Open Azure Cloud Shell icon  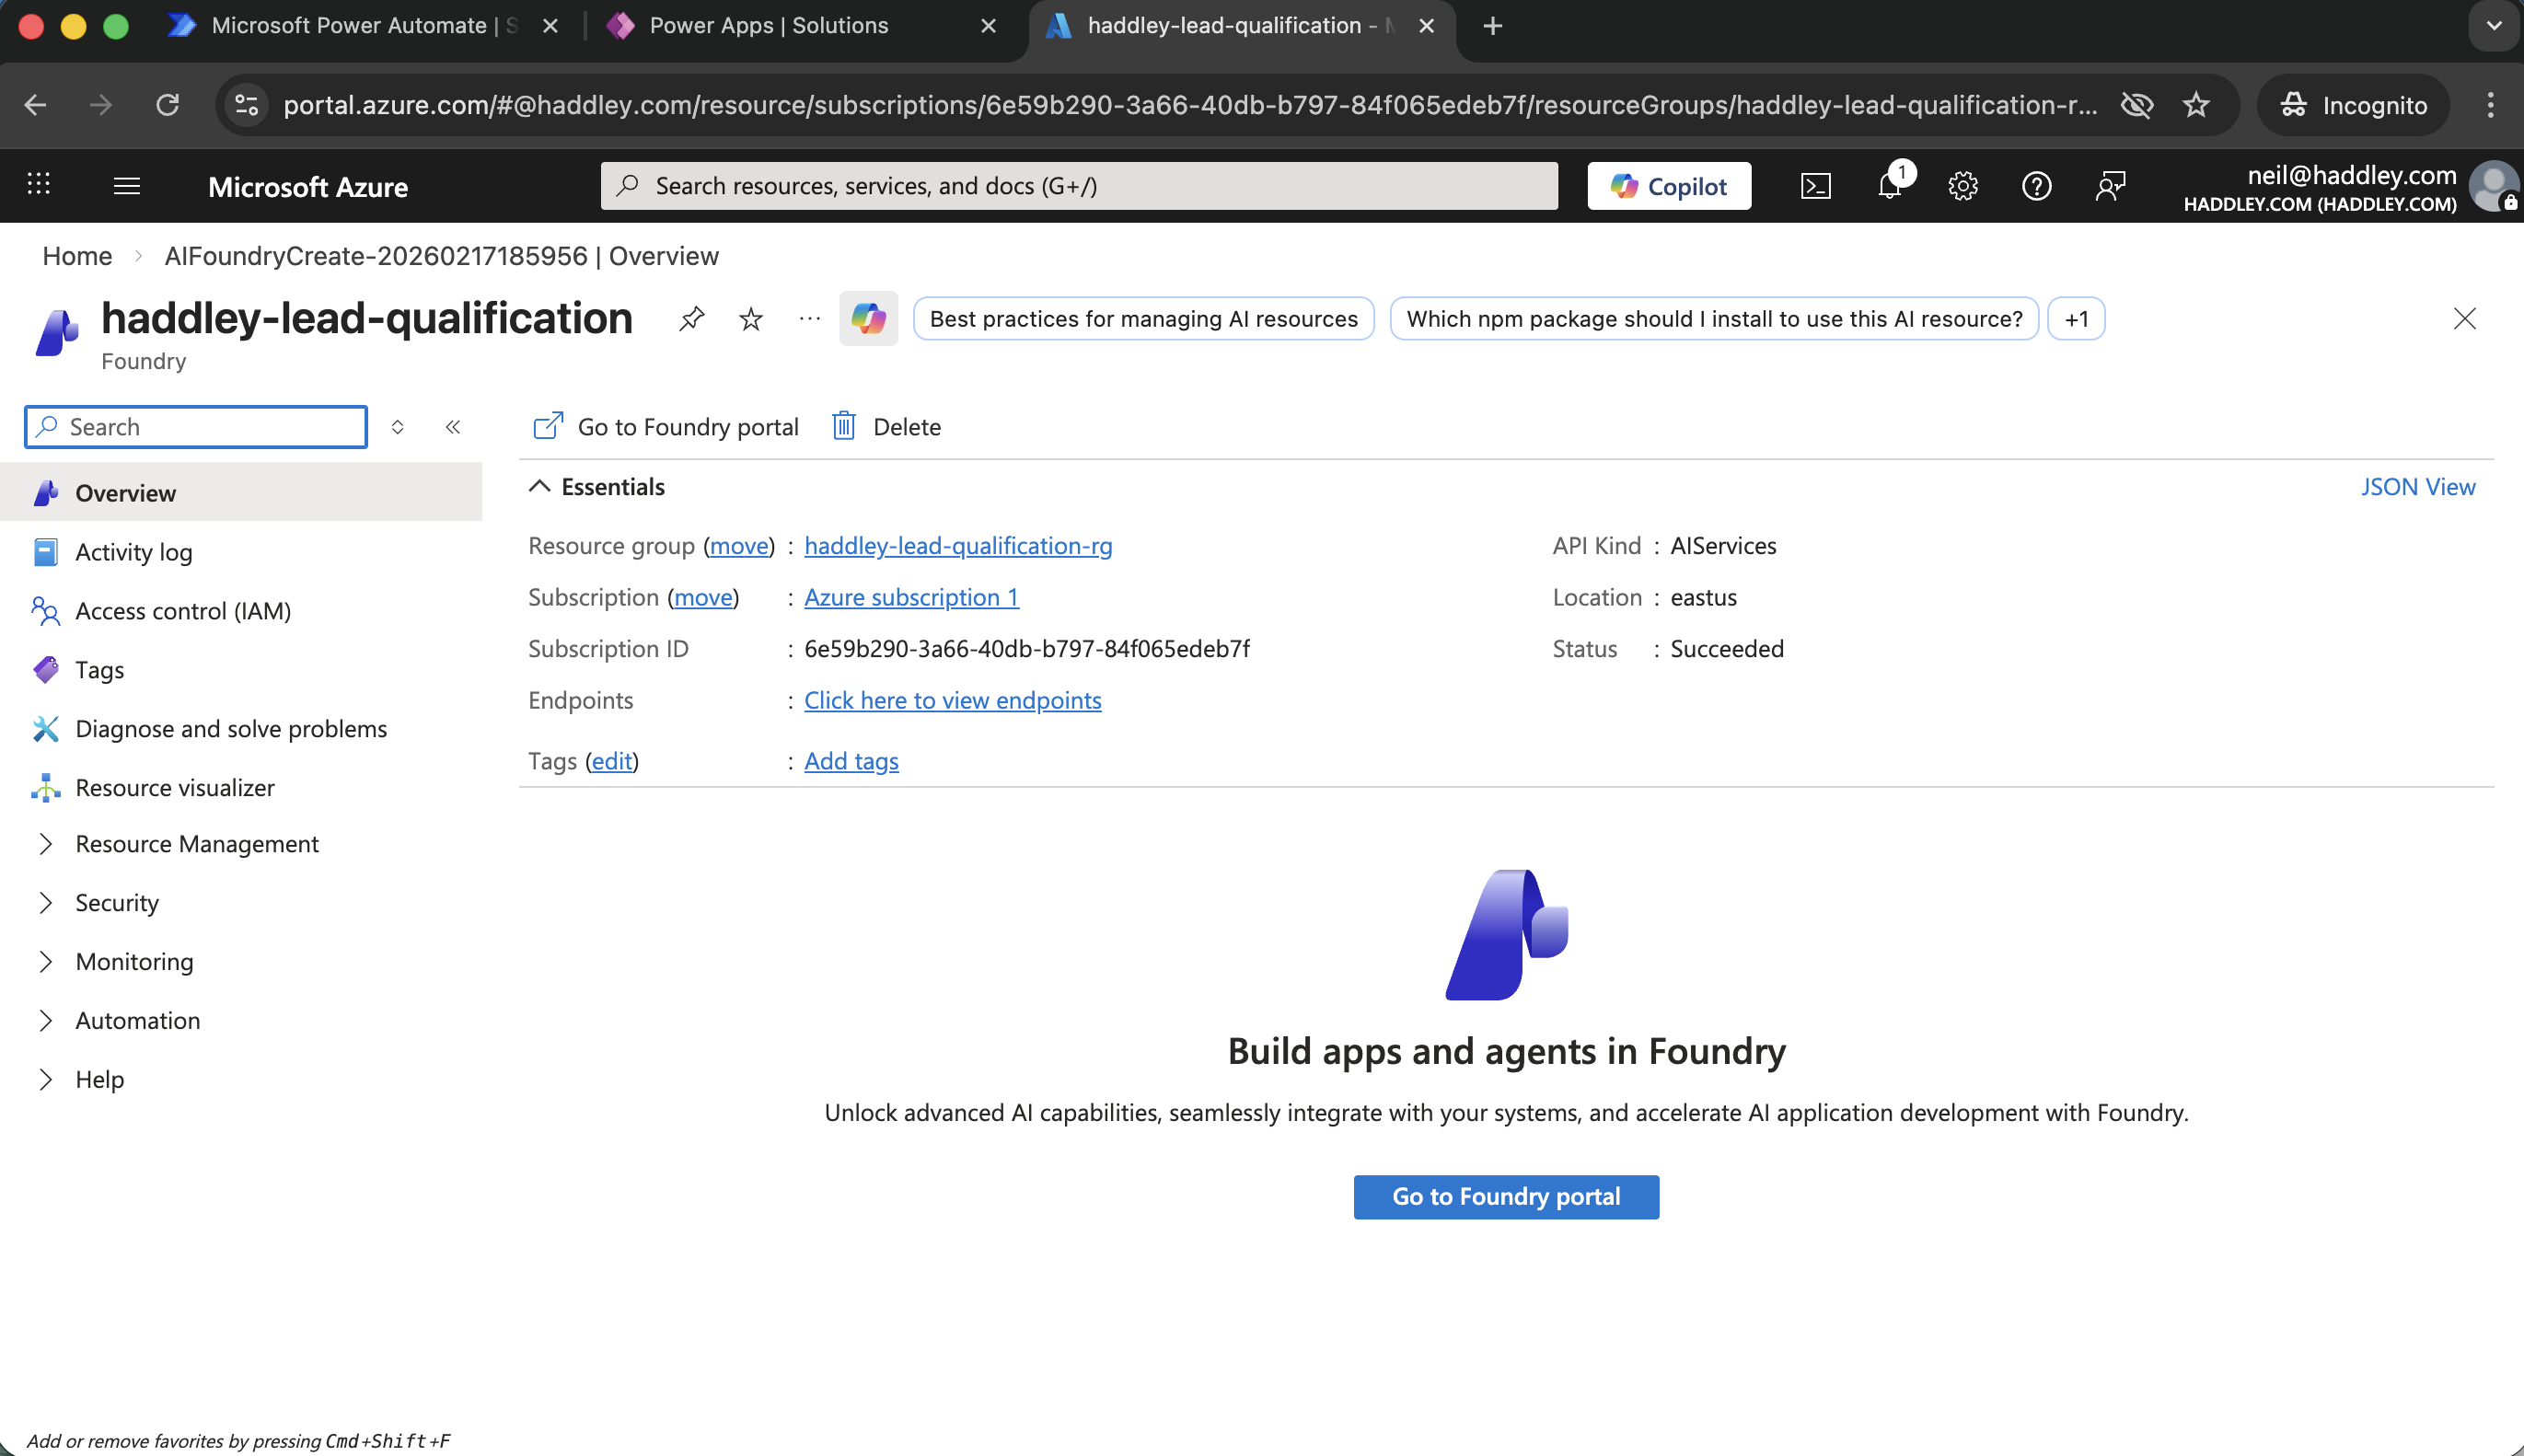(x=1815, y=186)
